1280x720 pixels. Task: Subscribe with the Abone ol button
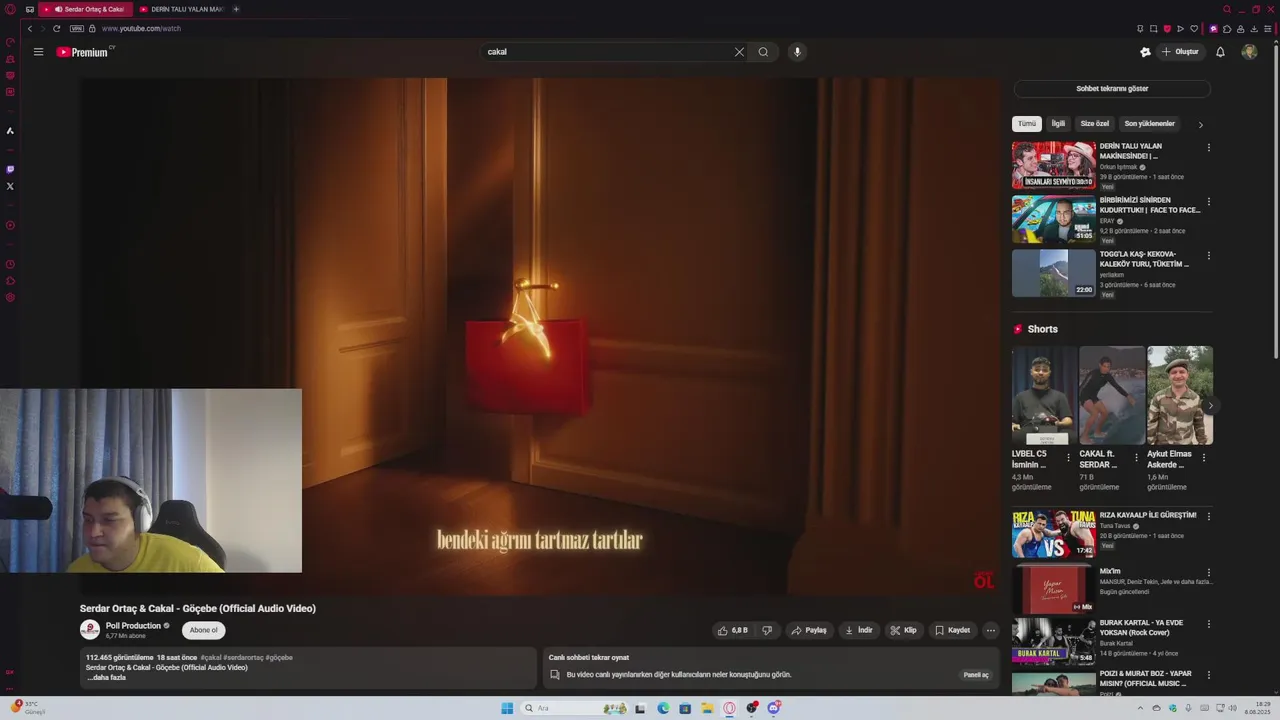click(203, 630)
